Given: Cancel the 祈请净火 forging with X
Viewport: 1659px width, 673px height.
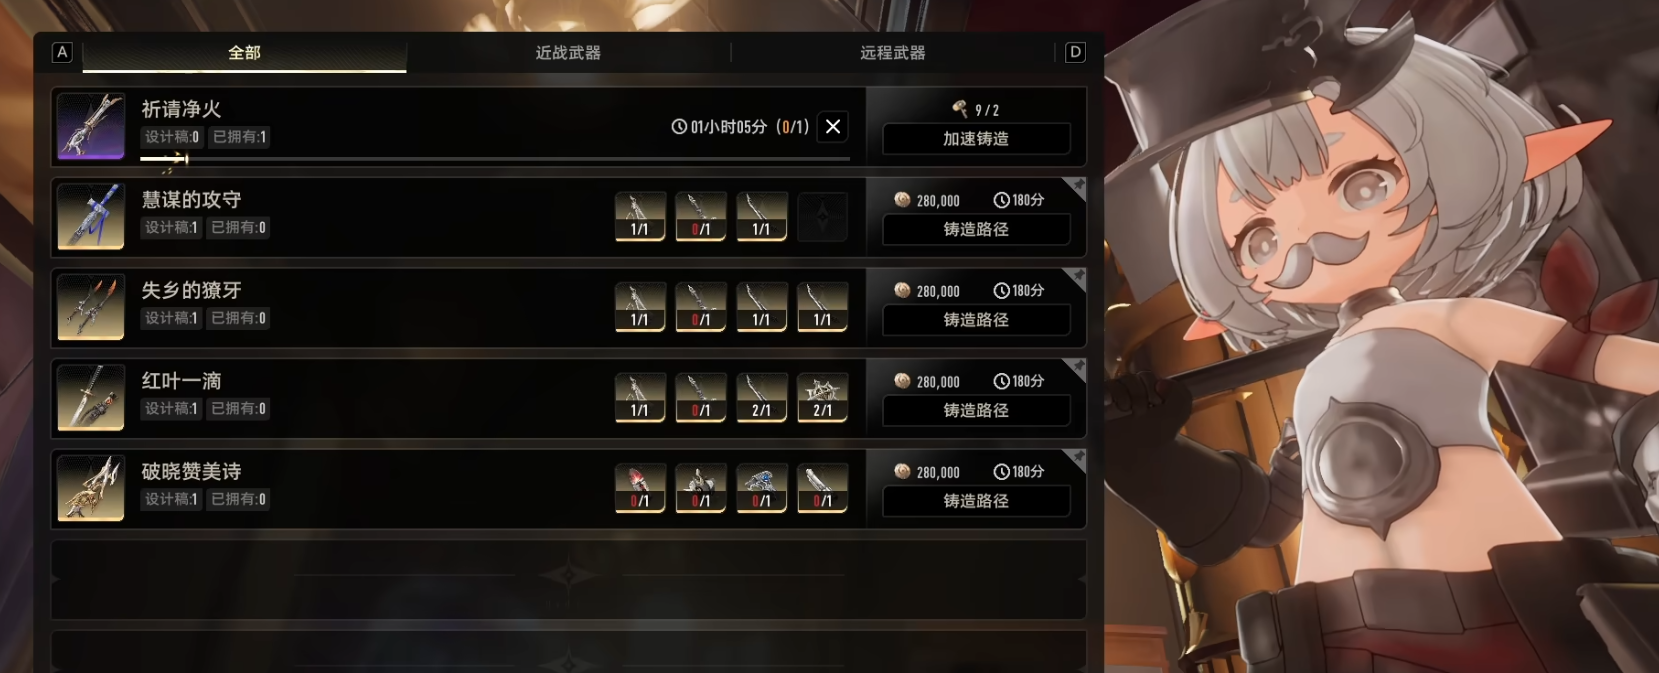Looking at the screenshot, I should coord(833,126).
